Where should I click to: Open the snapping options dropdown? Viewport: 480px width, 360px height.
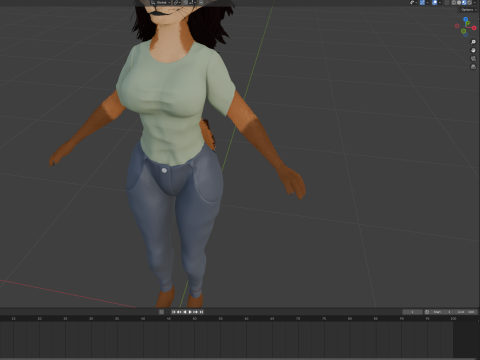pos(192,2)
